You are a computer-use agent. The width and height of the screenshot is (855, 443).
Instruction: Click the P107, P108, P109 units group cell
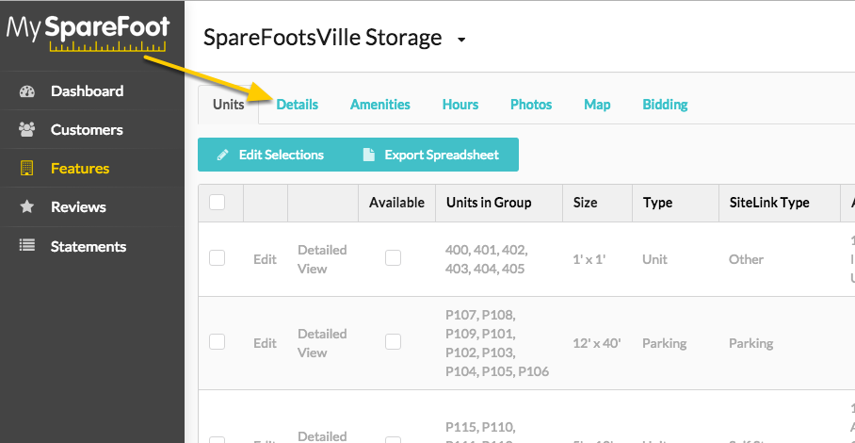pyautogui.click(x=497, y=343)
